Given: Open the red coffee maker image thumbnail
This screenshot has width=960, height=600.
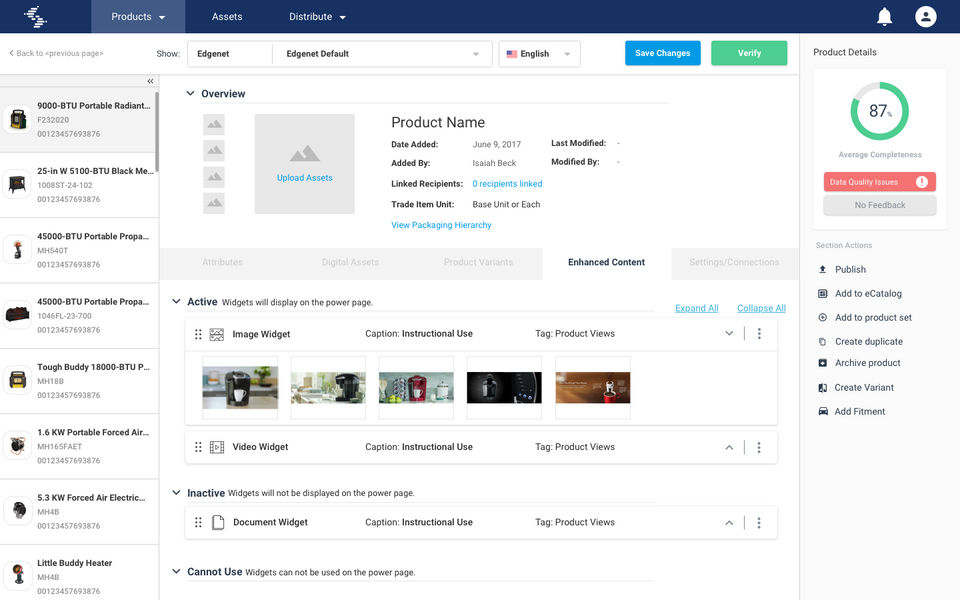Looking at the screenshot, I should pyautogui.click(x=416, y=388).
